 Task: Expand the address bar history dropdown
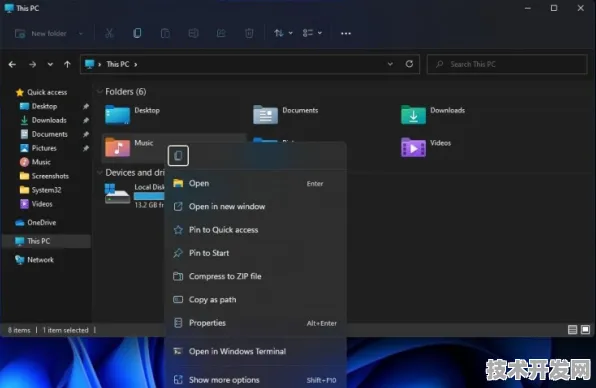click(390, 64)
